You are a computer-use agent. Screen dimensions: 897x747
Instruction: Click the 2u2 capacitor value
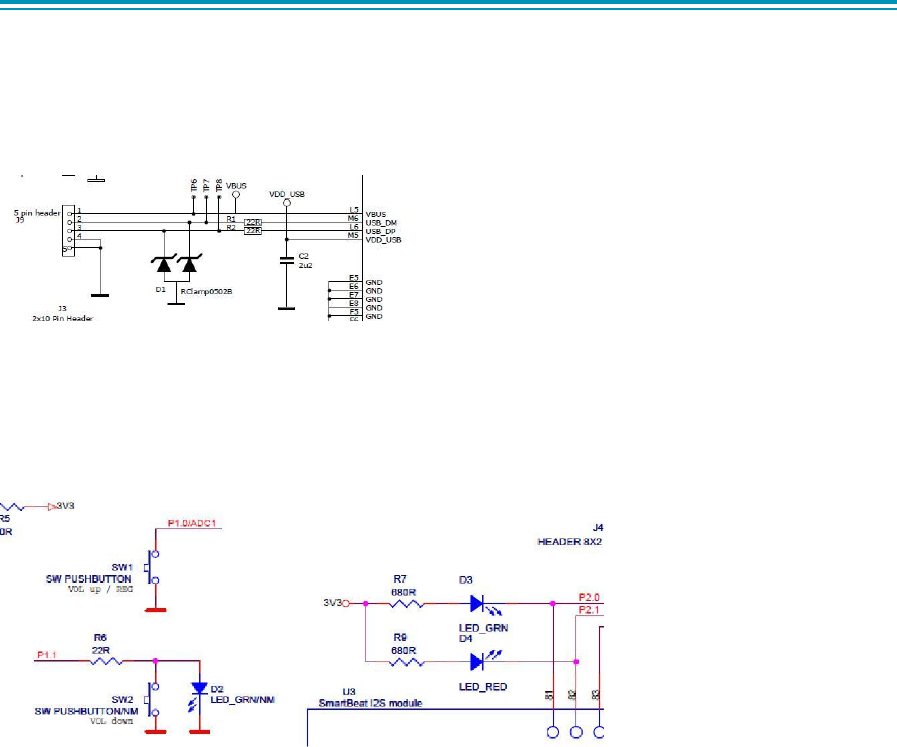pyautogui.click(x=305, y=265)
